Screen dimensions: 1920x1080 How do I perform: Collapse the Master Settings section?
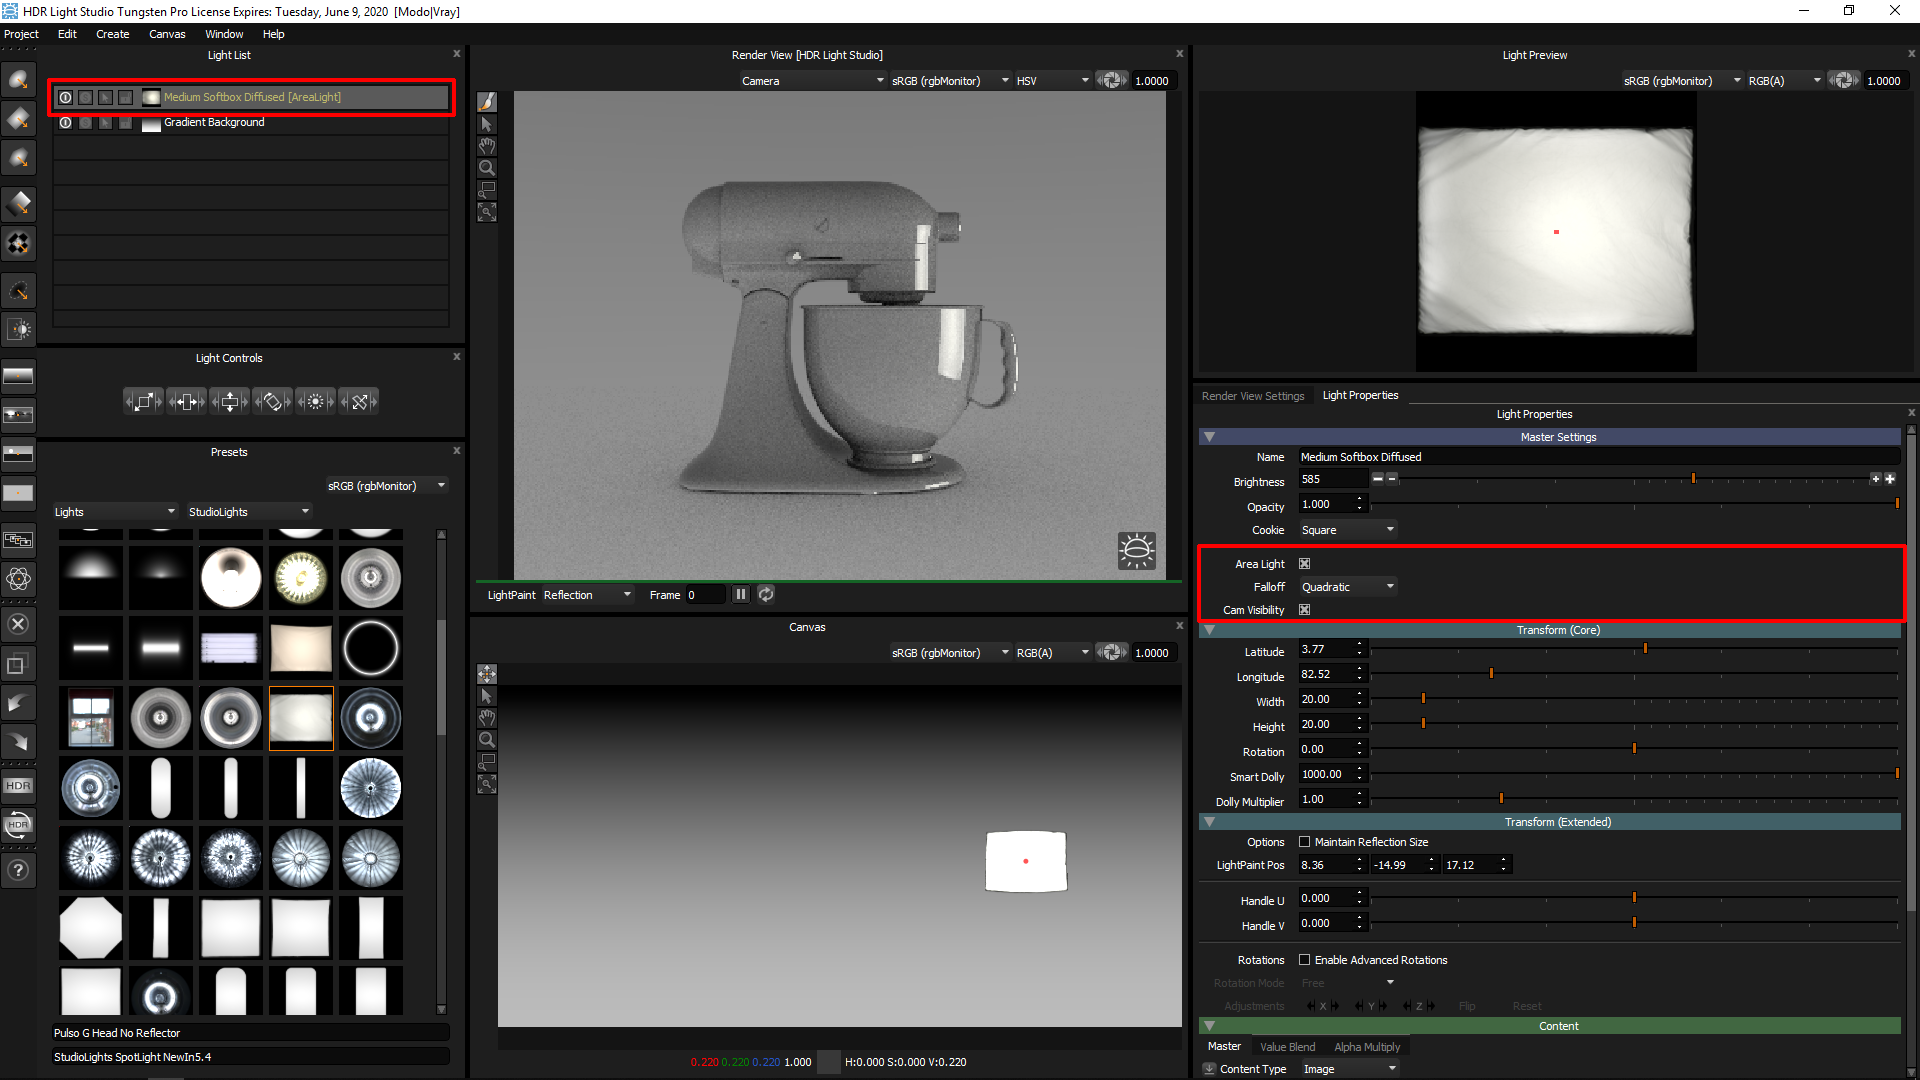(x=1209, y=438)
